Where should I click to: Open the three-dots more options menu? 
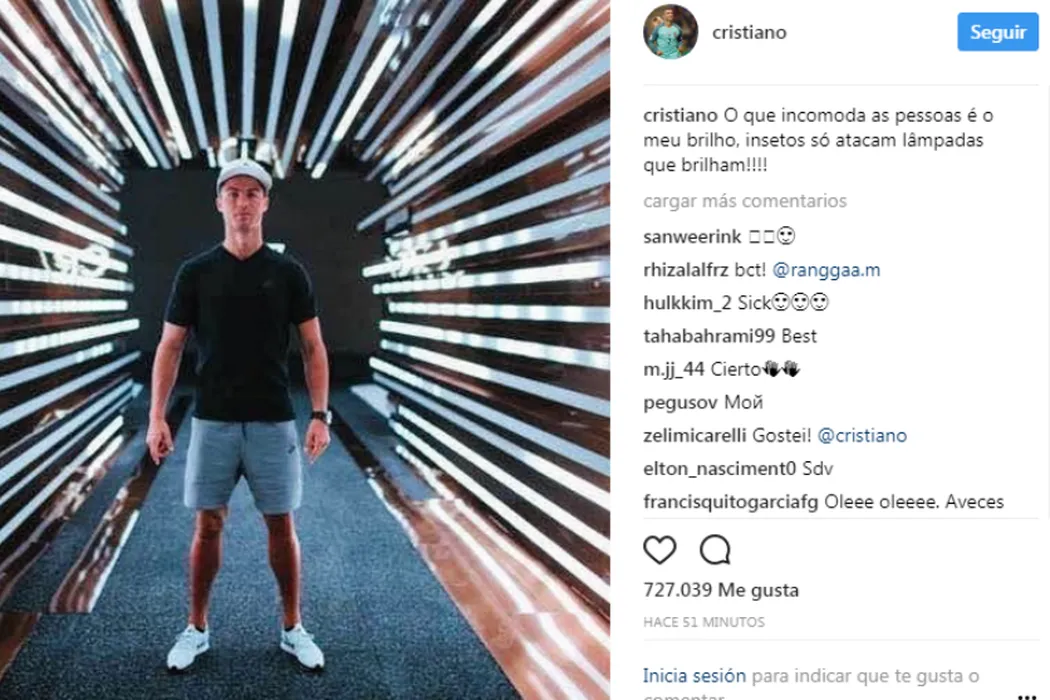1027,696
